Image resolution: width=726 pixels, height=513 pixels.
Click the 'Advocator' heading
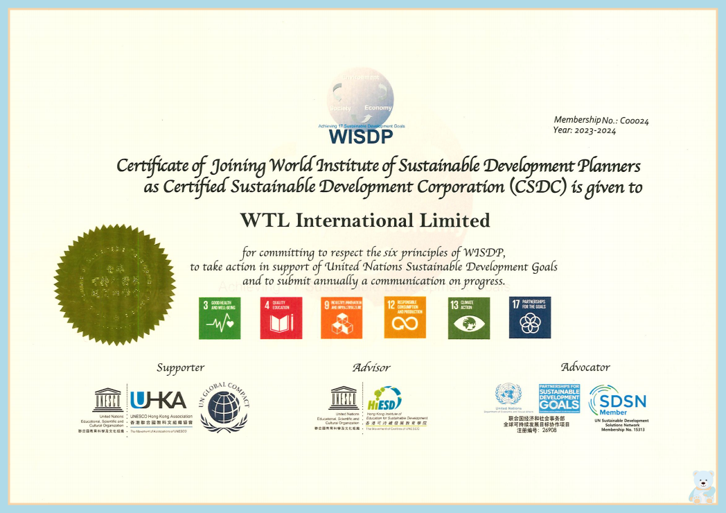click(585, 367)
